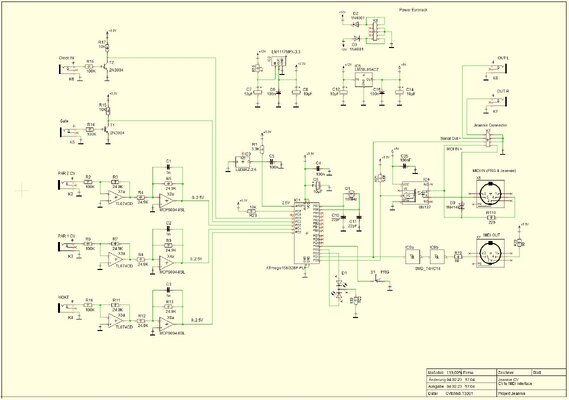569x400 pixels.
Task: Select the LM78L05 voltage regulator box
Action: point(364,79)
